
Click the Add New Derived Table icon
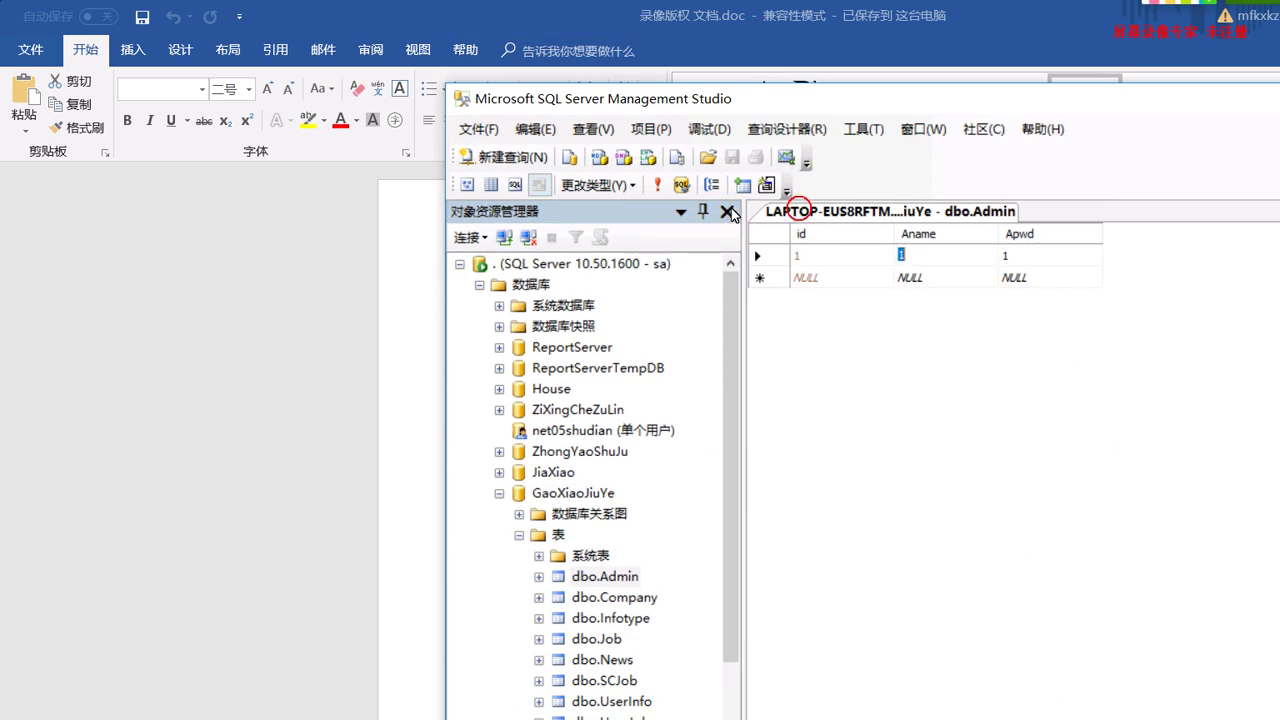click(767, 185)
